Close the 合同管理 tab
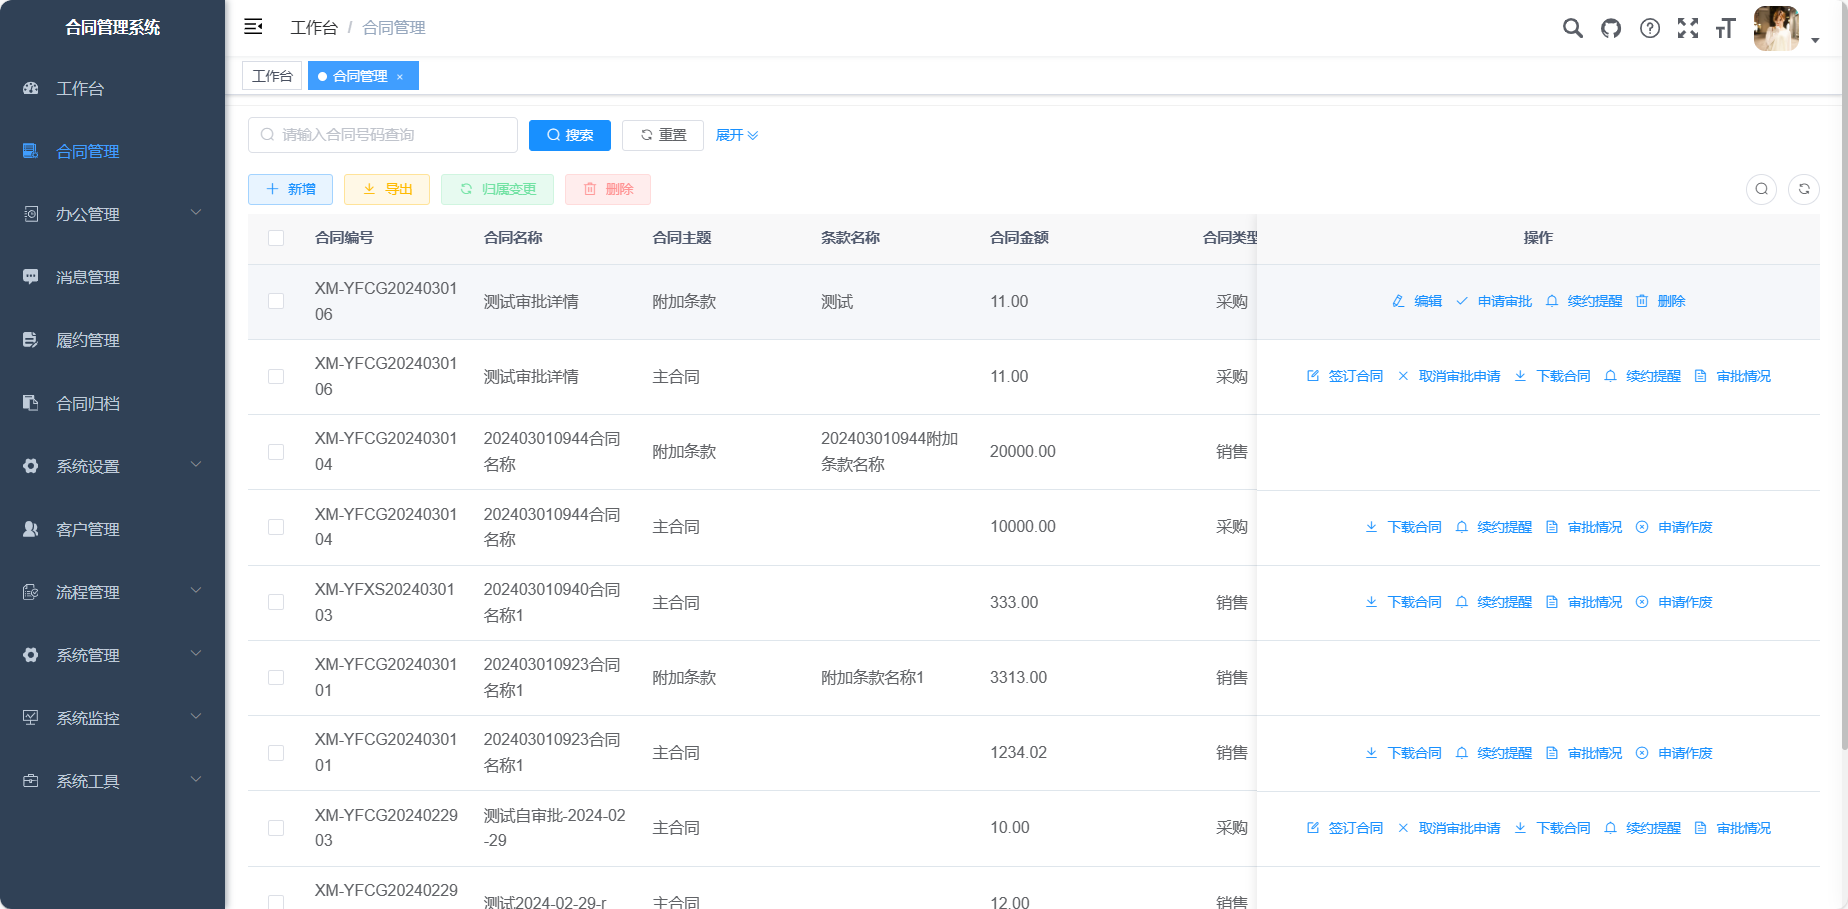 (x=400, y=77)
